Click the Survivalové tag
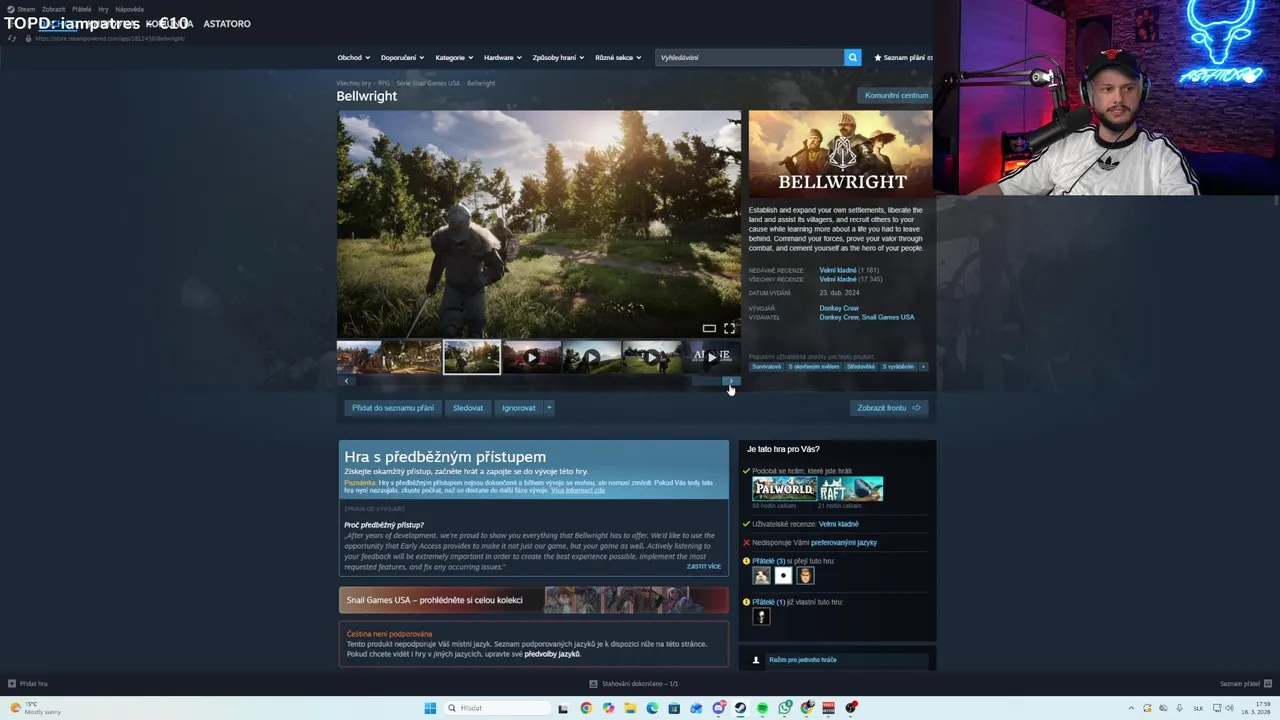This screenshot has height=720, width=1280. coord(766,367)
